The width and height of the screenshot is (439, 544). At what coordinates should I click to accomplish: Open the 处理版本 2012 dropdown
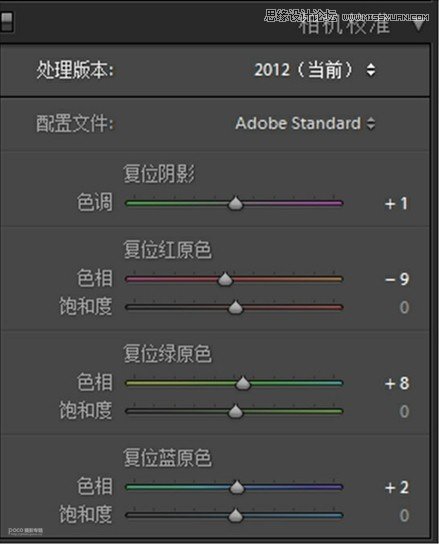click(315, 70)
